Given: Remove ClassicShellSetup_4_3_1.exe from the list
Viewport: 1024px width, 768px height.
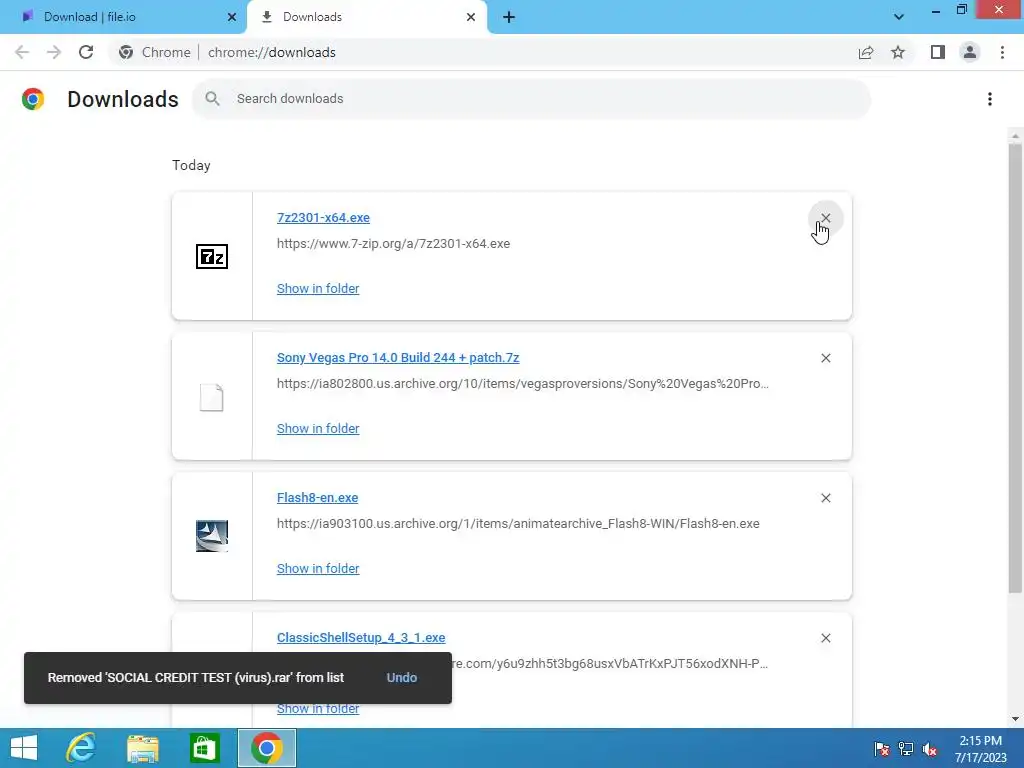Looking at the screenshot, I should tap(825, 638).
